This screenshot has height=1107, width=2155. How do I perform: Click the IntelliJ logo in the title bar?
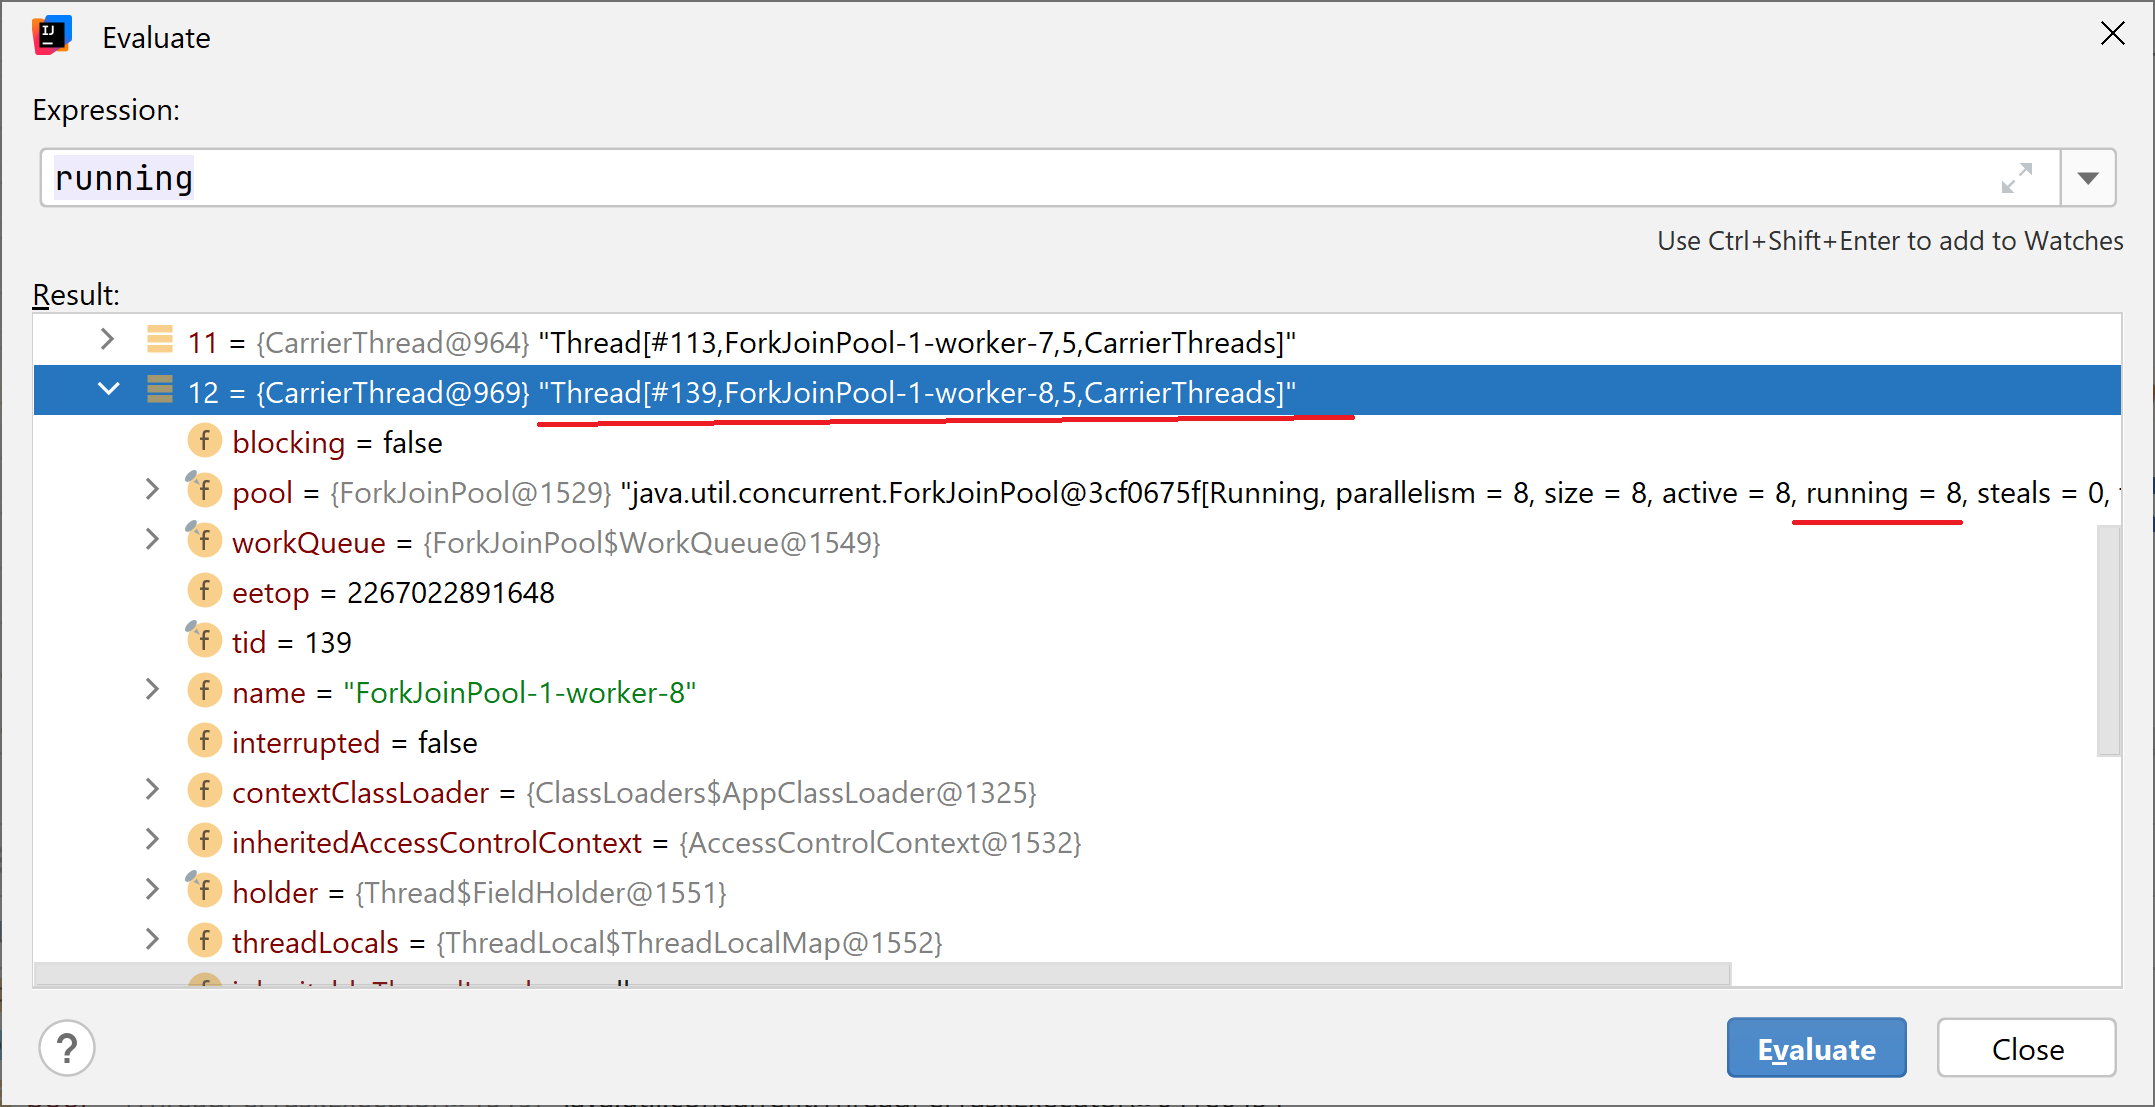tap(51, 36)
